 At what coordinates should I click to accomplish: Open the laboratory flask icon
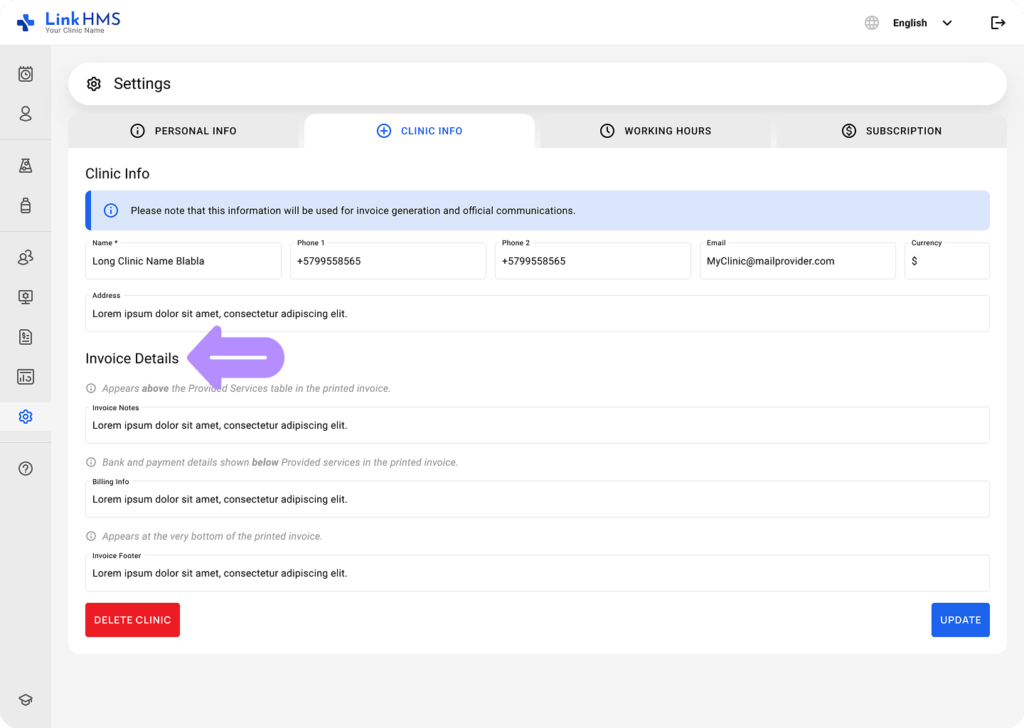(25, 166)
